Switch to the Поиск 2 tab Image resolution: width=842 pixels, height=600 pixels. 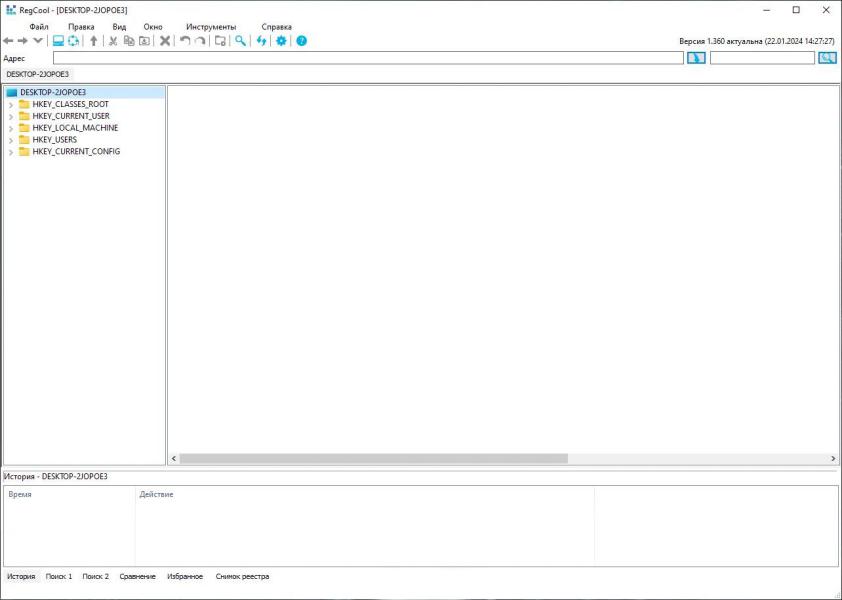96,576
